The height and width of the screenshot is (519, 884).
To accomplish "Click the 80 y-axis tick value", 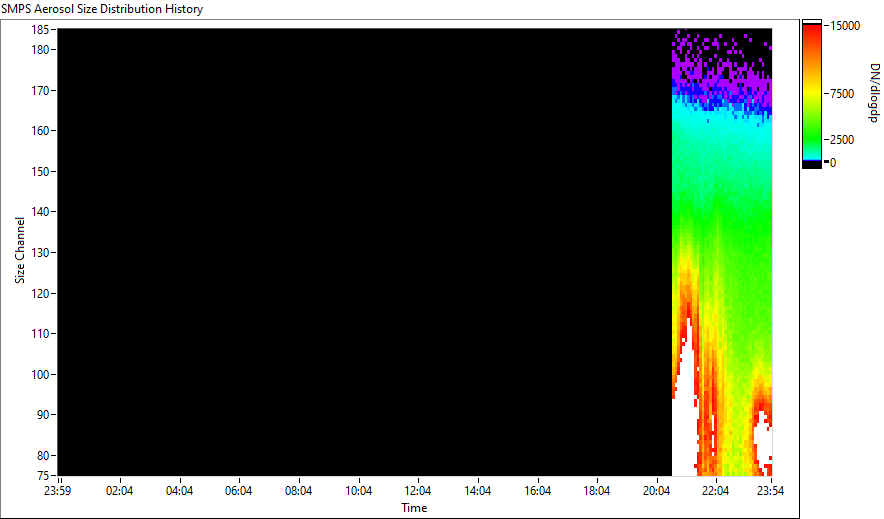I will (x=42, y=455).
